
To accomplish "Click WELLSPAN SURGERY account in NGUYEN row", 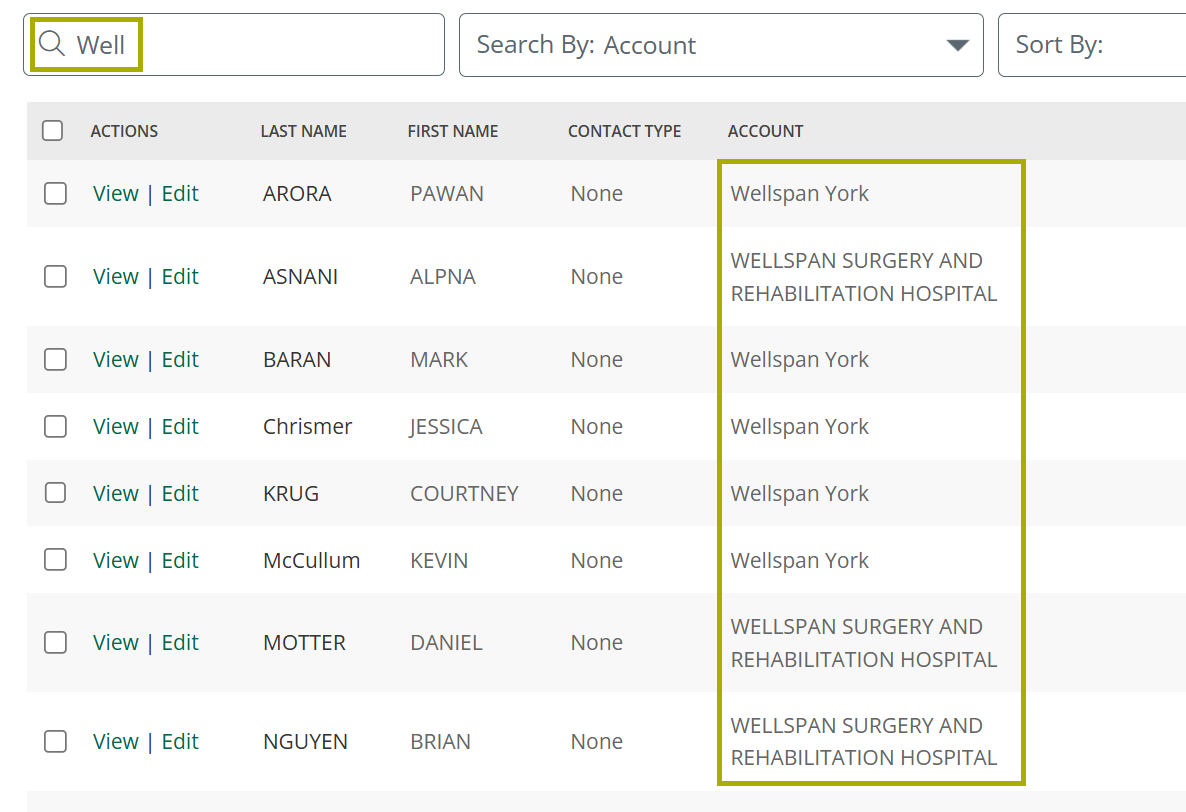I will (x=864, y=742).
